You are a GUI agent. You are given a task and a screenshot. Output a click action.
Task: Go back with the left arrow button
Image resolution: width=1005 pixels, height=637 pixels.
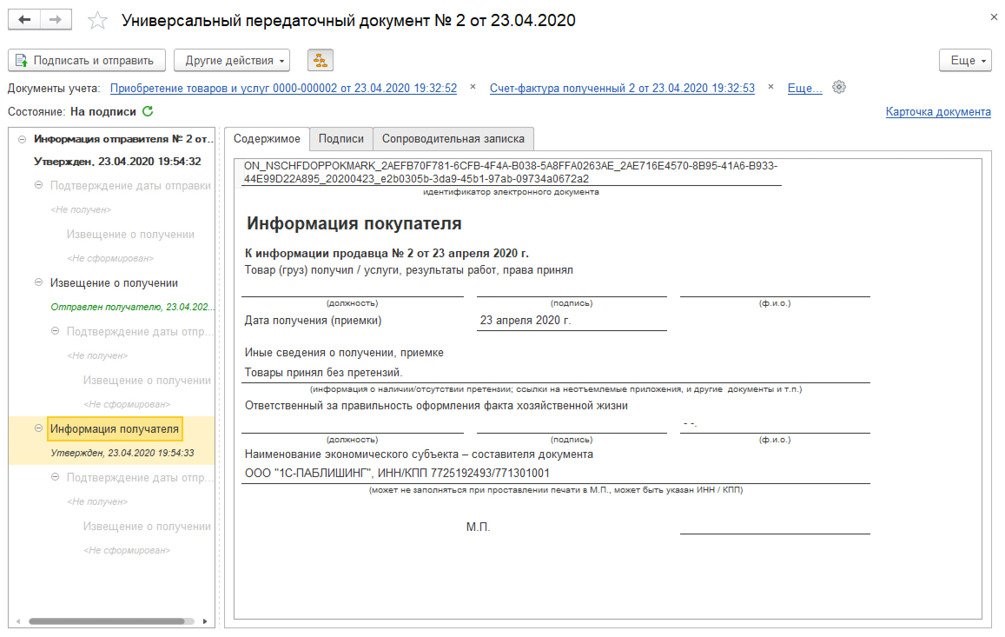pyautogui.click(x=25, y=20)
